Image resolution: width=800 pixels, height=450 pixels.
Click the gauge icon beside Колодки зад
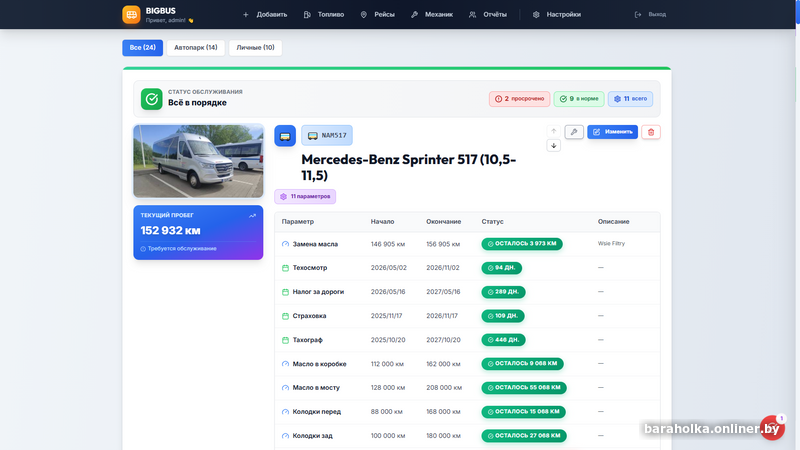click(x=285, y=436)
